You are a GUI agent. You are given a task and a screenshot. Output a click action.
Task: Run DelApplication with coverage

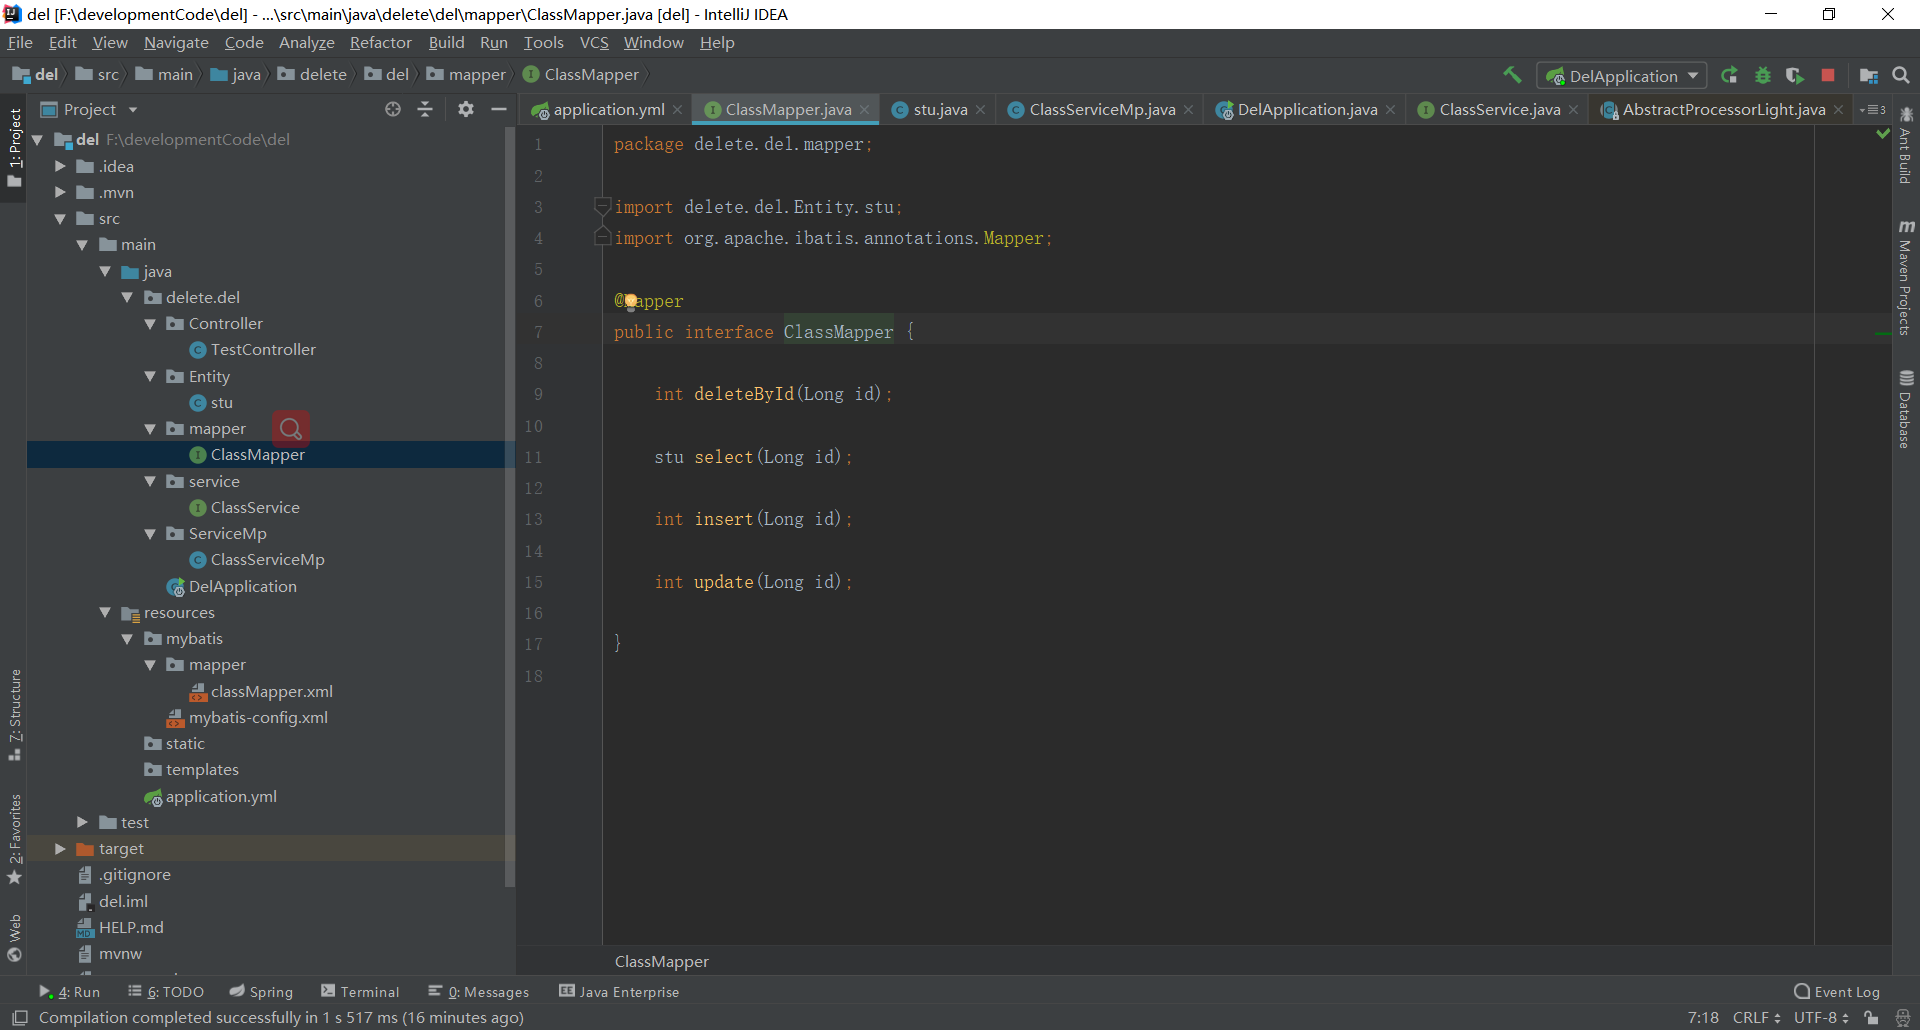(x=1795, y=75)
